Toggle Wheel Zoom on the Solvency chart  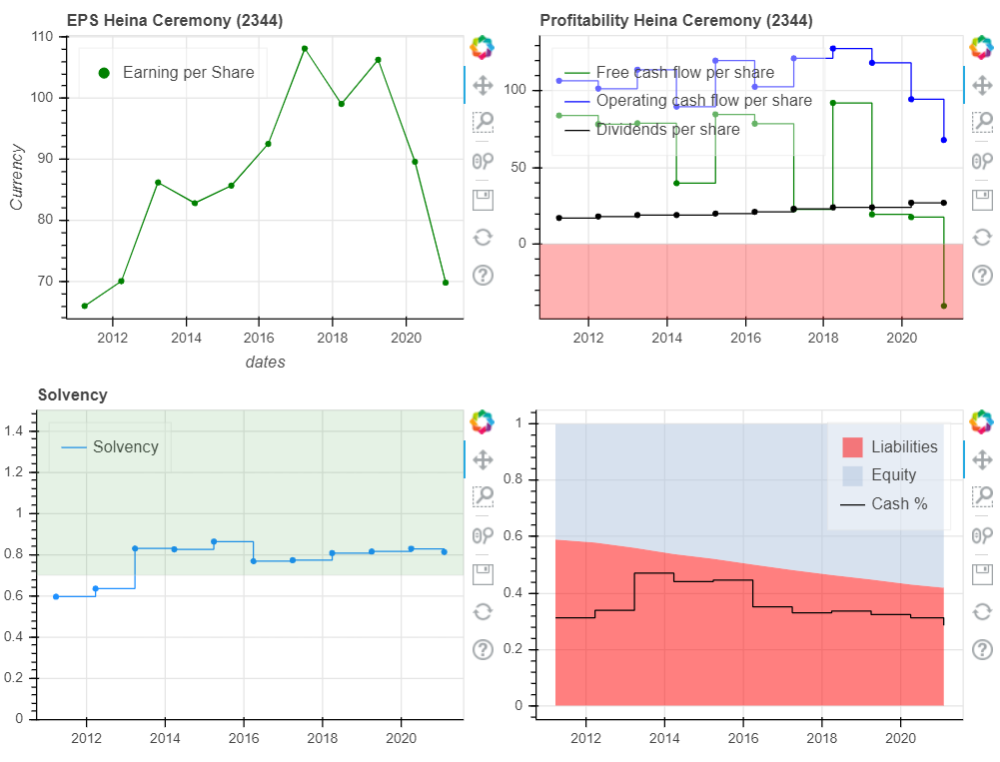pyautogui.click(x=482, y=535)
